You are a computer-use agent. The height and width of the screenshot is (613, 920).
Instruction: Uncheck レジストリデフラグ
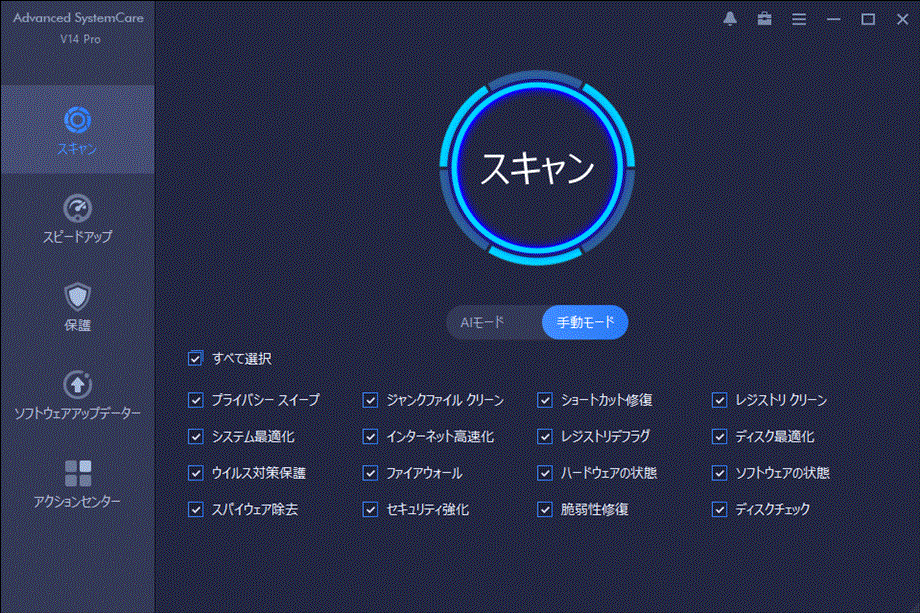click(545, 436)
